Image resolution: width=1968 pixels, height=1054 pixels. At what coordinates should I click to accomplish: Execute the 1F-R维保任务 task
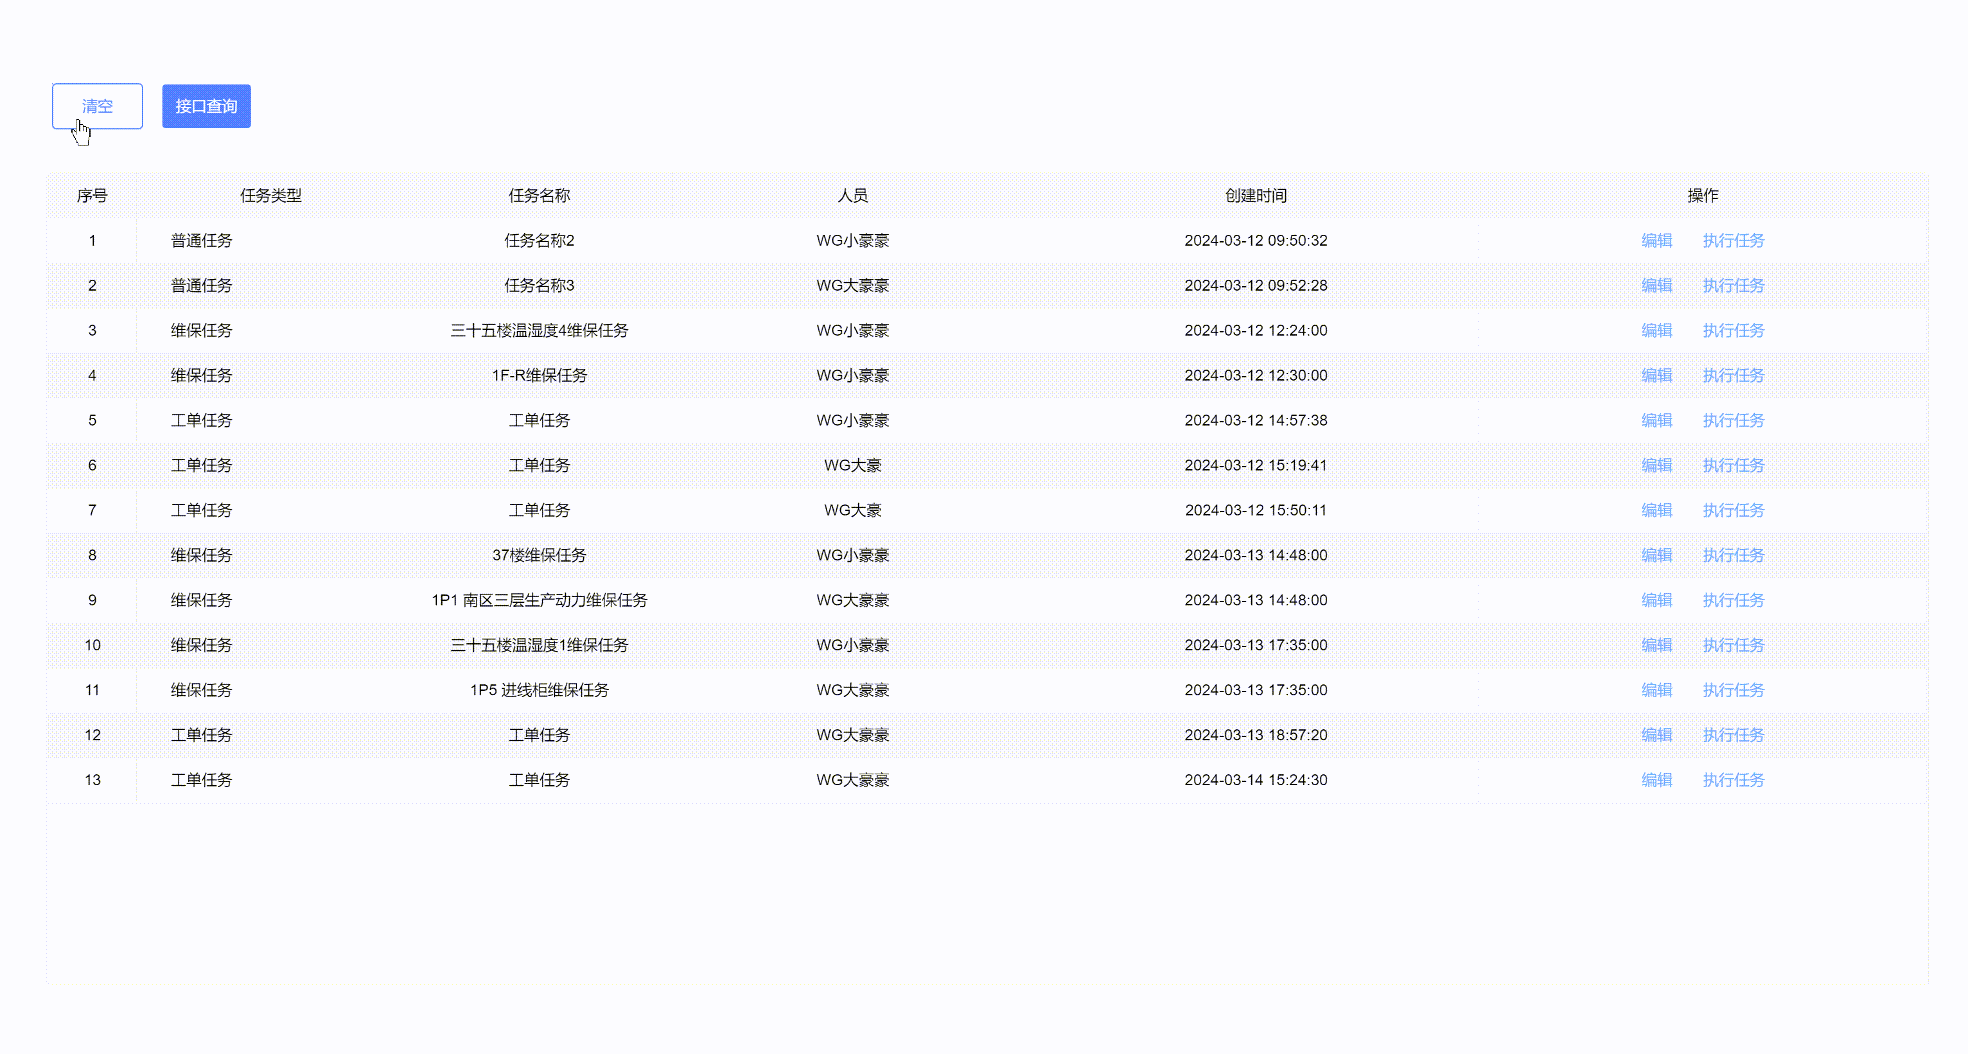tap(1733, 375)
